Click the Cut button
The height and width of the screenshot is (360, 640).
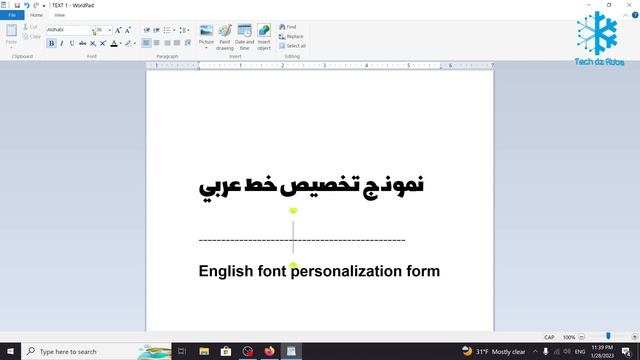coord(30,27)
